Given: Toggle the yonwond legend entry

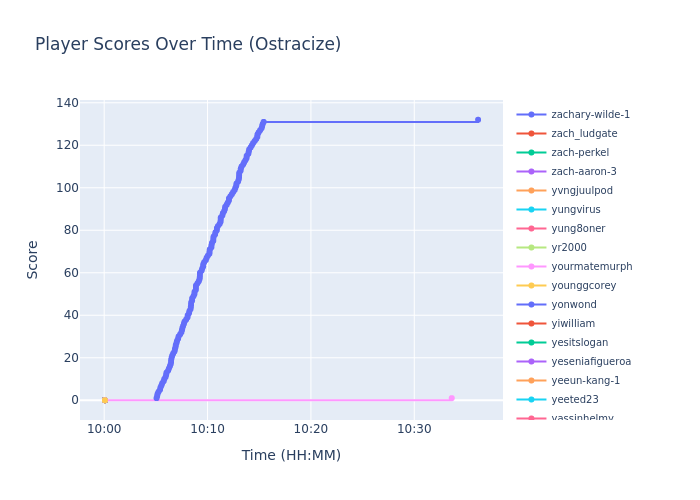Looking at the screenshot, I should tap(573, 305).
